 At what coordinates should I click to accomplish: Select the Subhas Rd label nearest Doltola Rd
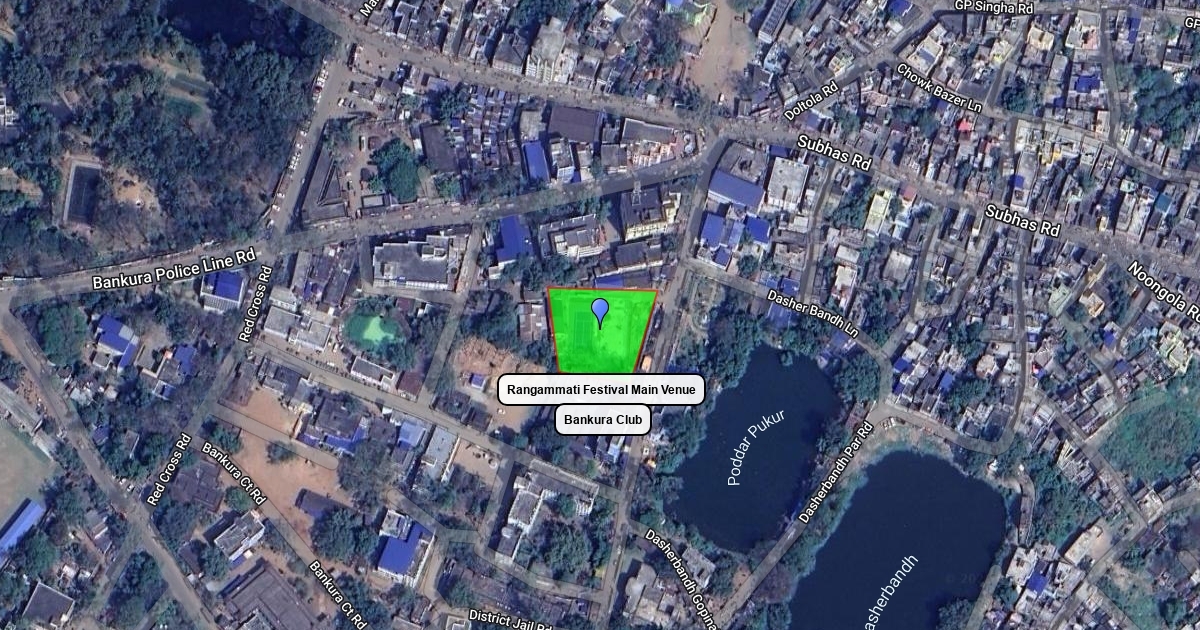pos(834,156)
